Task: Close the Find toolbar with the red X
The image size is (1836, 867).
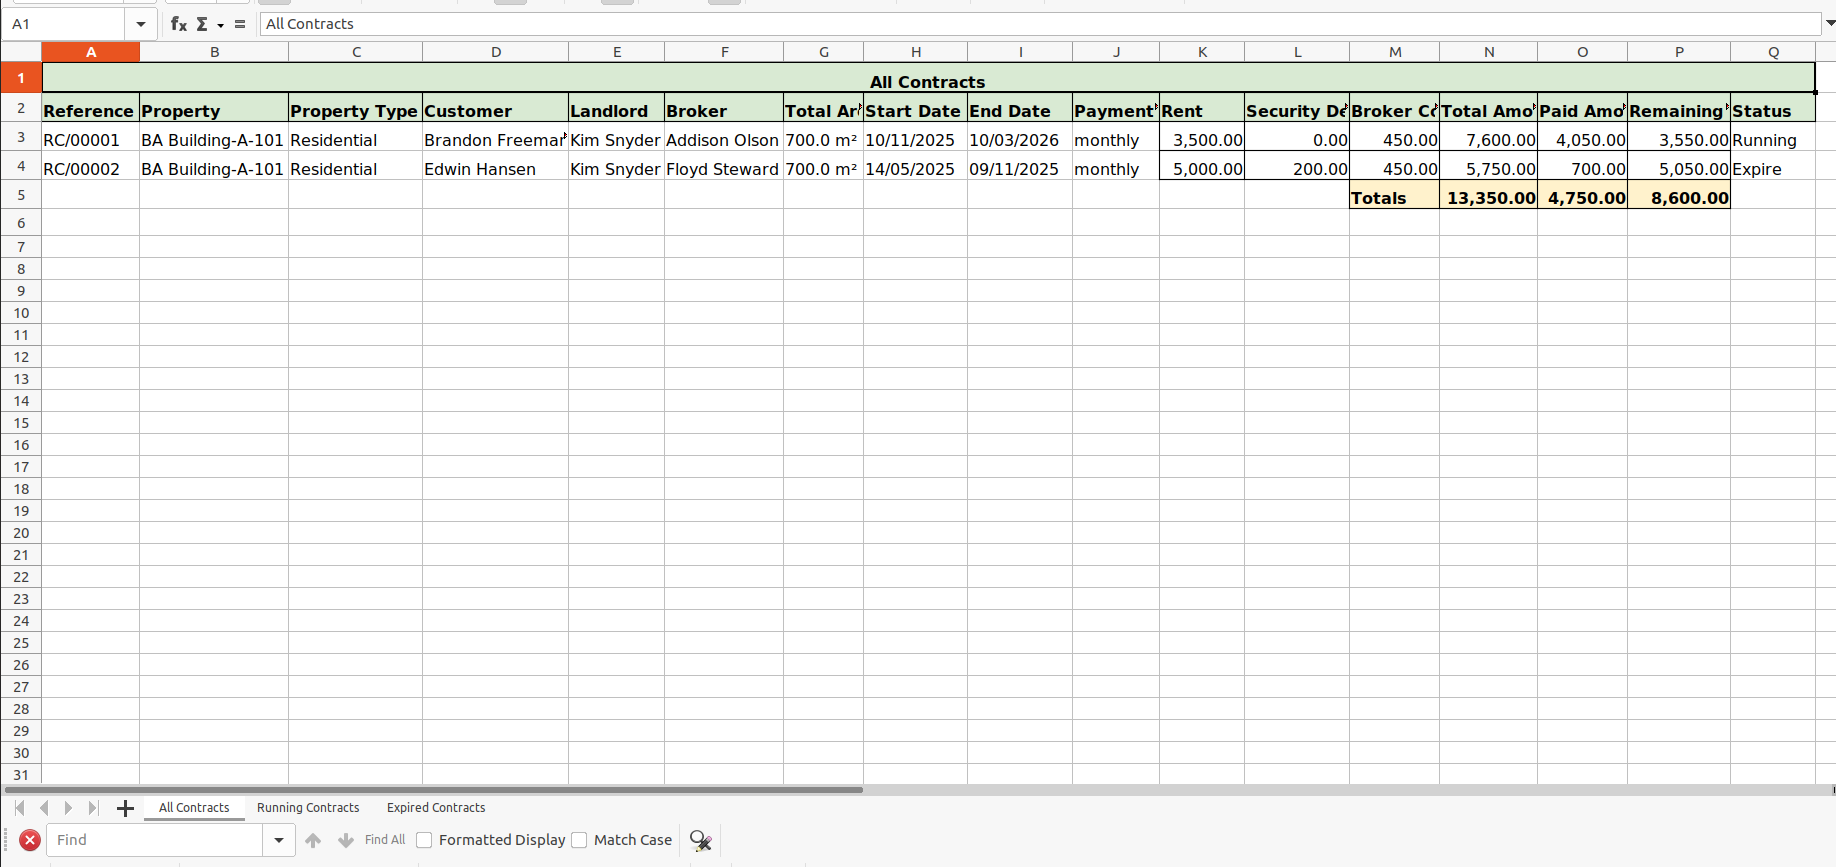Action: point(30,840)
